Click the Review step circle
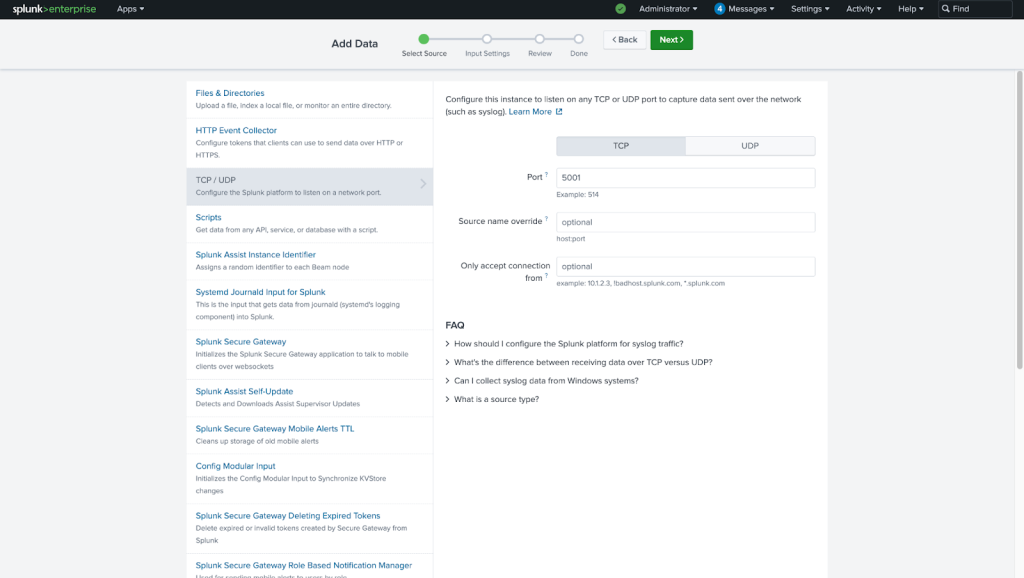1024x578 pixels. pos(539,39)
